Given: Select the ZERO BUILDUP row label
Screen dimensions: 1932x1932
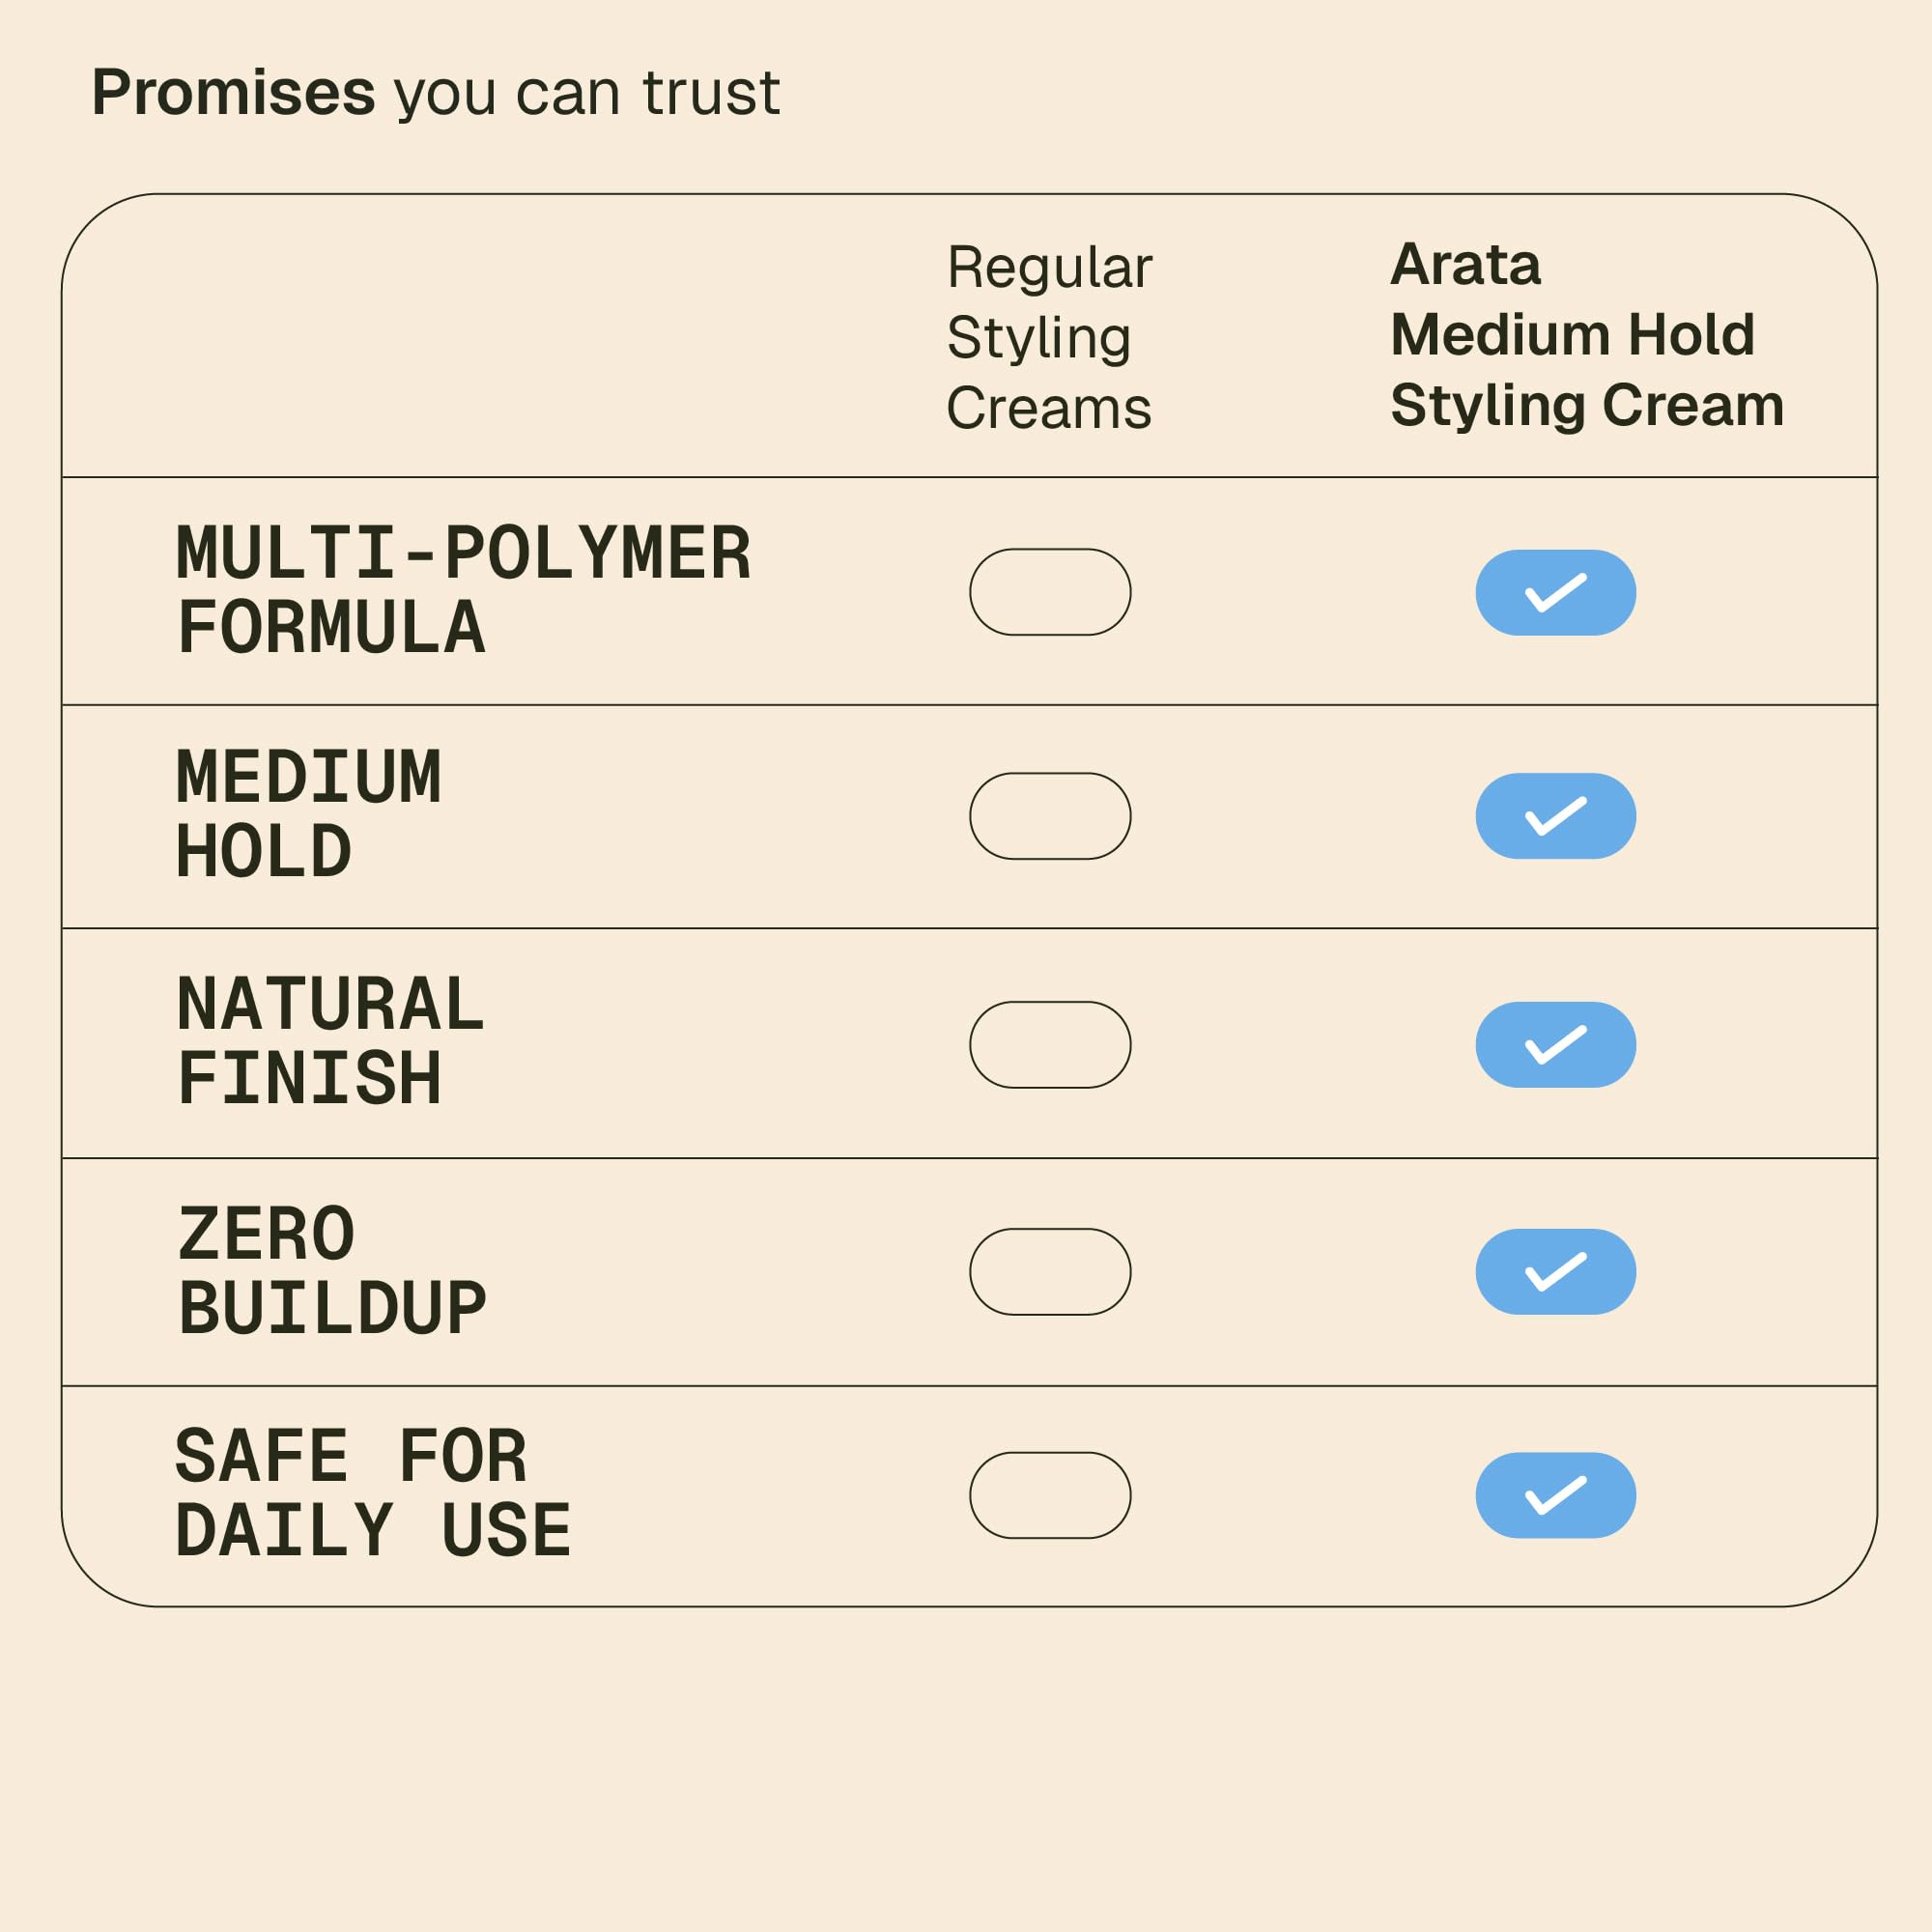Looking at the screenshot, I should point(332,1270).
